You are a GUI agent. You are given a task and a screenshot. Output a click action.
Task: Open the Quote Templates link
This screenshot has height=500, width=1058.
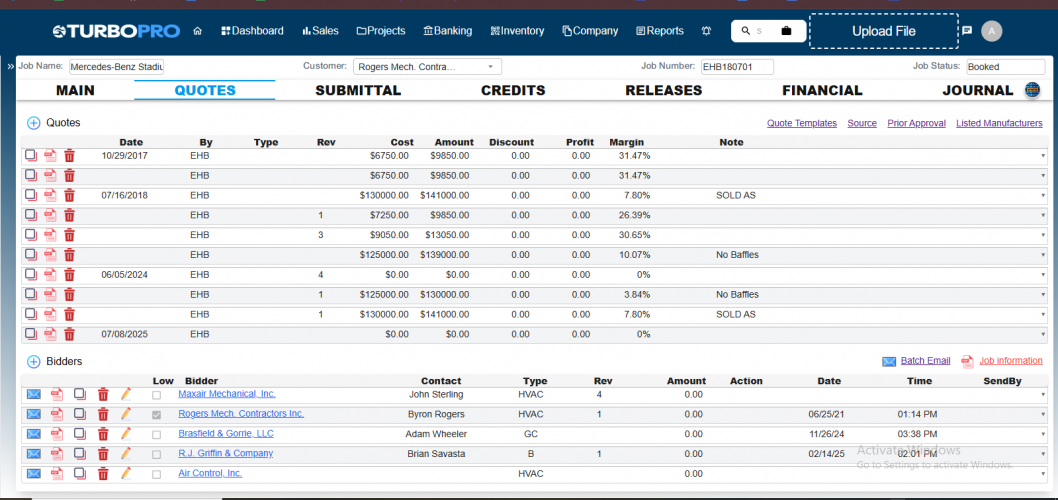pos(802,123)
